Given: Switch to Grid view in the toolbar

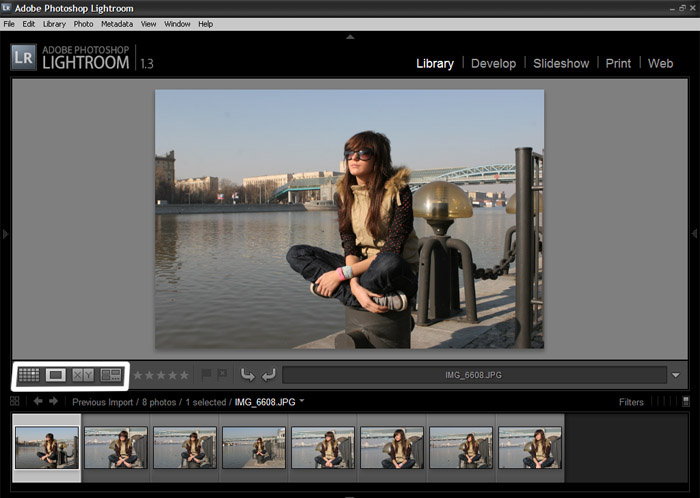Looking at the screenshot, I should (x=29, y=375).
